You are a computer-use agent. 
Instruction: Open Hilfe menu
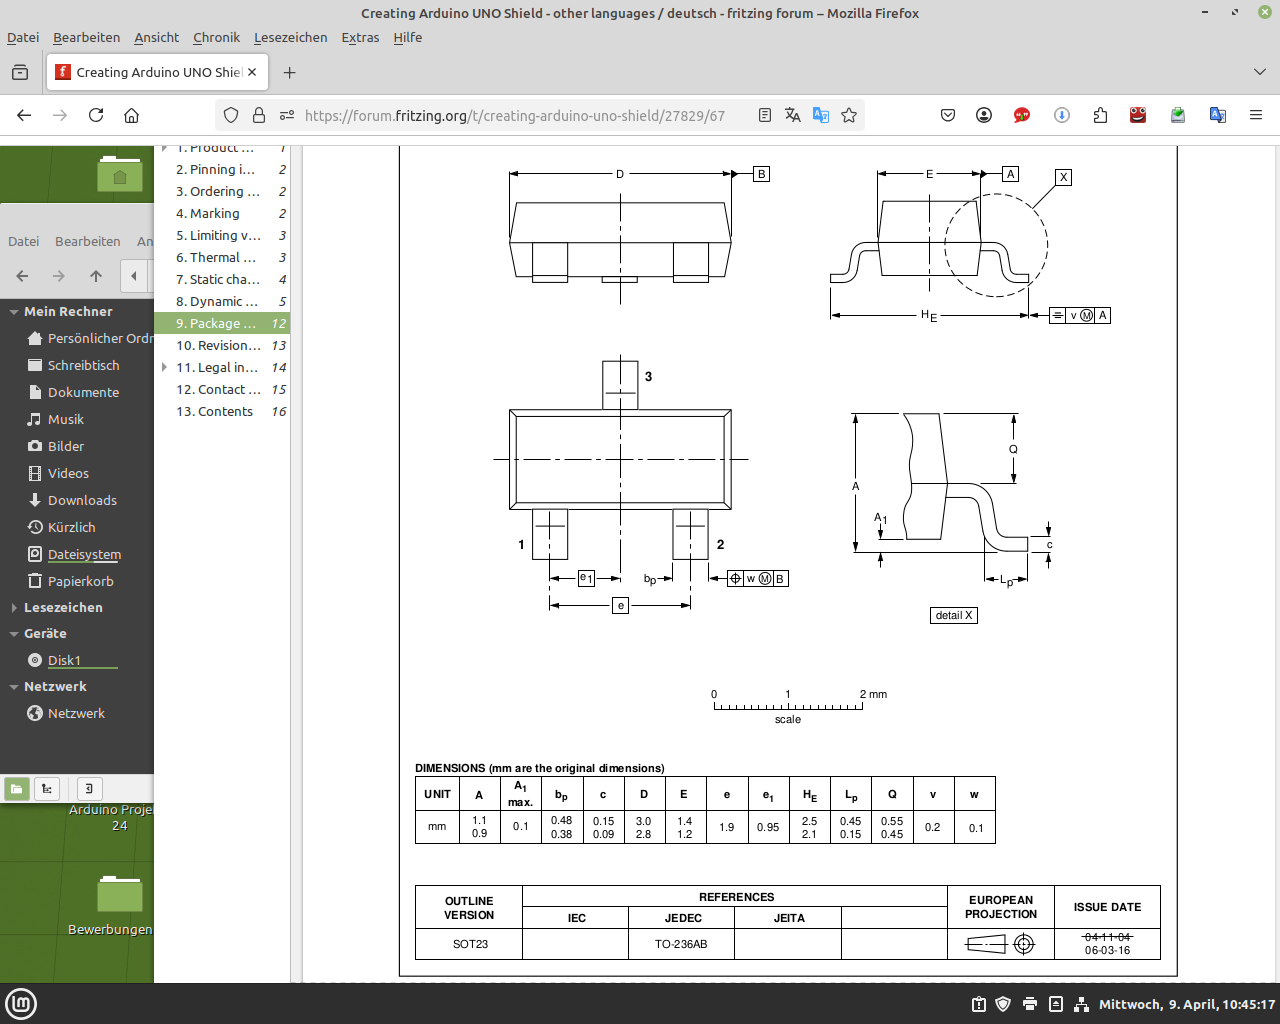[407, 37]
